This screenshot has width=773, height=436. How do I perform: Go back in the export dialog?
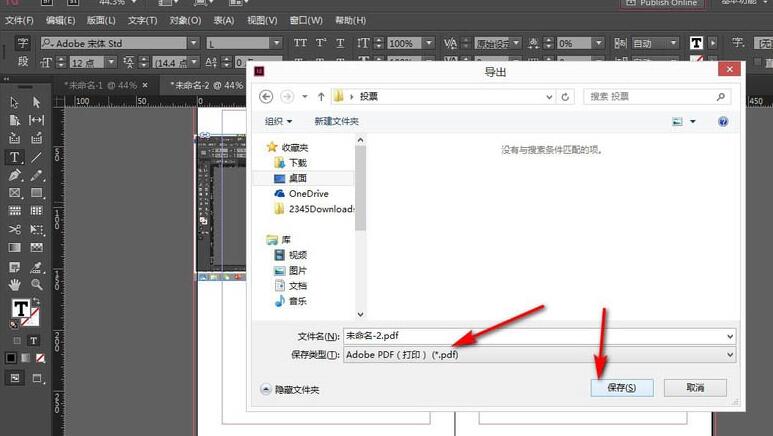266,97
